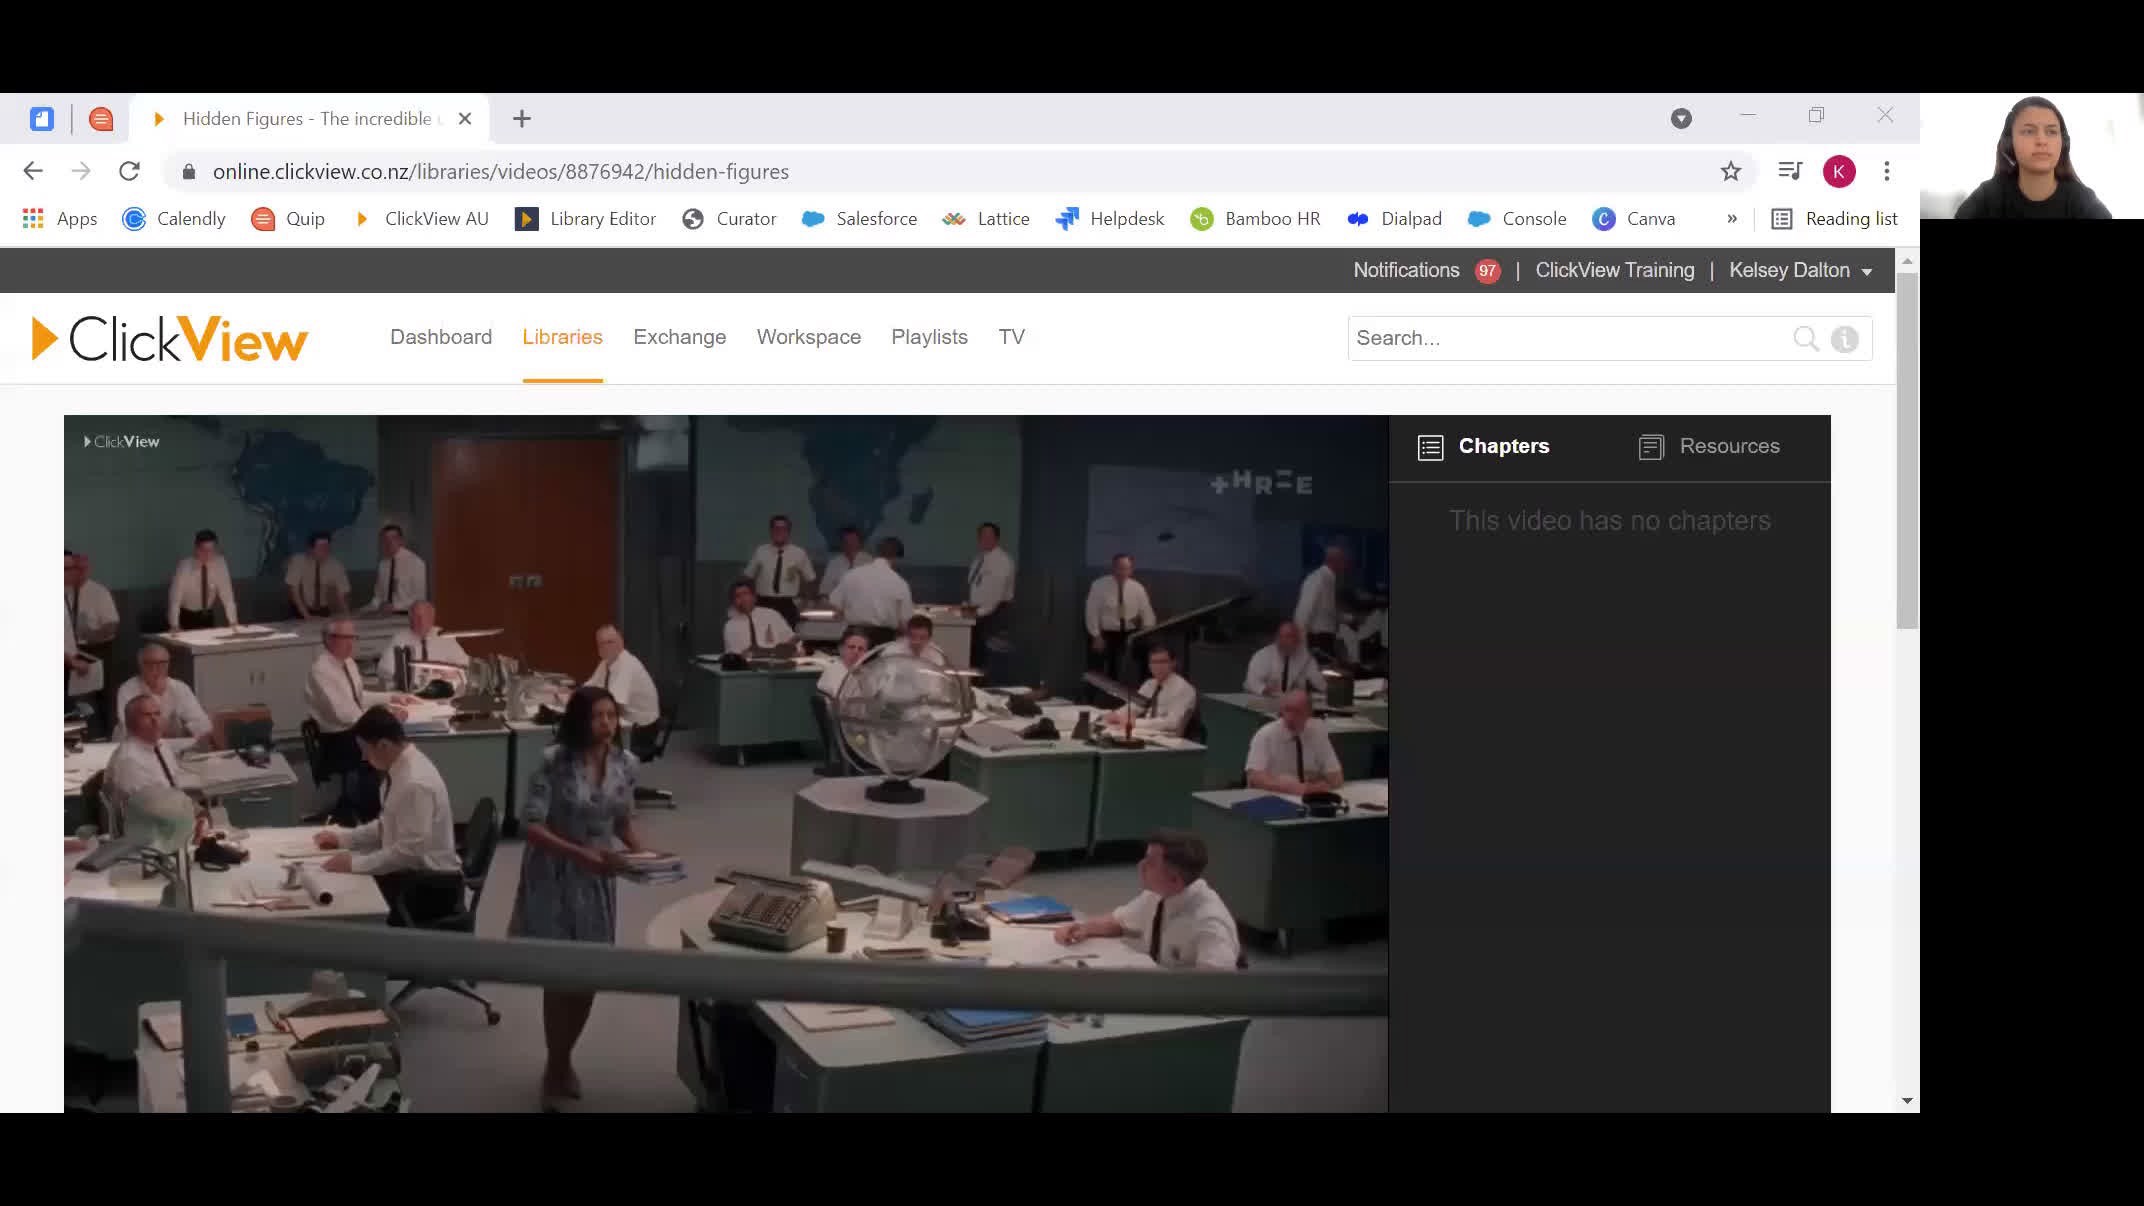
Task: Bookmark this page with the star
Action: tap(1731, 172)
